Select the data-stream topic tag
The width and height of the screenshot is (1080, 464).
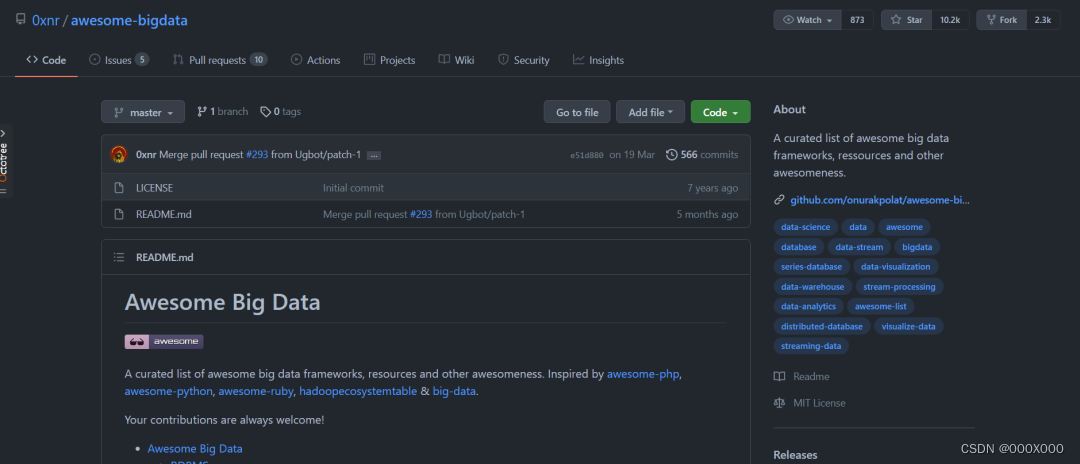(859, 247)
